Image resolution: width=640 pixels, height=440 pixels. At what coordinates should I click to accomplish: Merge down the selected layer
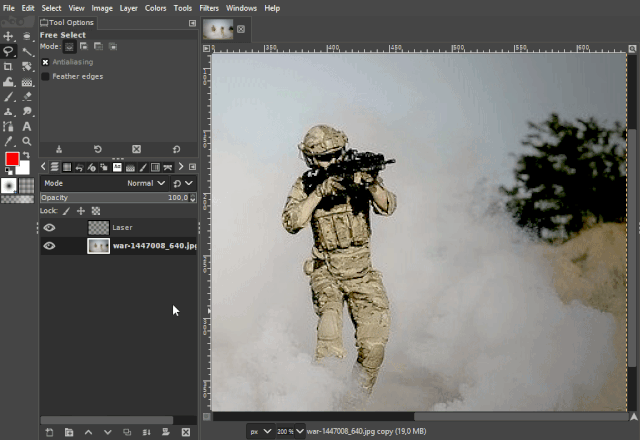[x=147, y=432]
